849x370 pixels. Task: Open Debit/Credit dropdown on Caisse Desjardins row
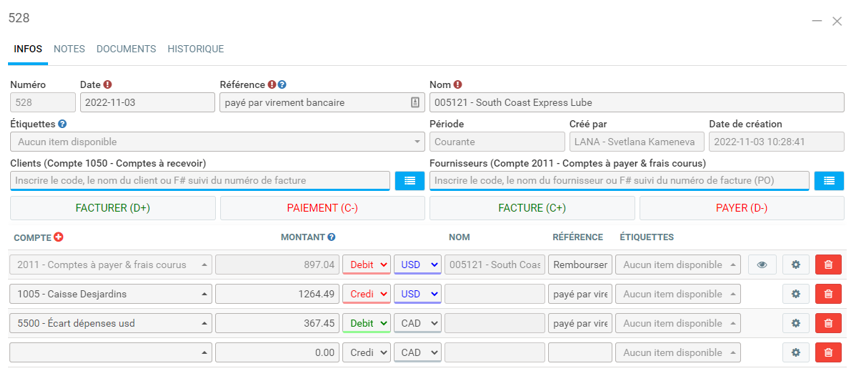tap(367, 294)
